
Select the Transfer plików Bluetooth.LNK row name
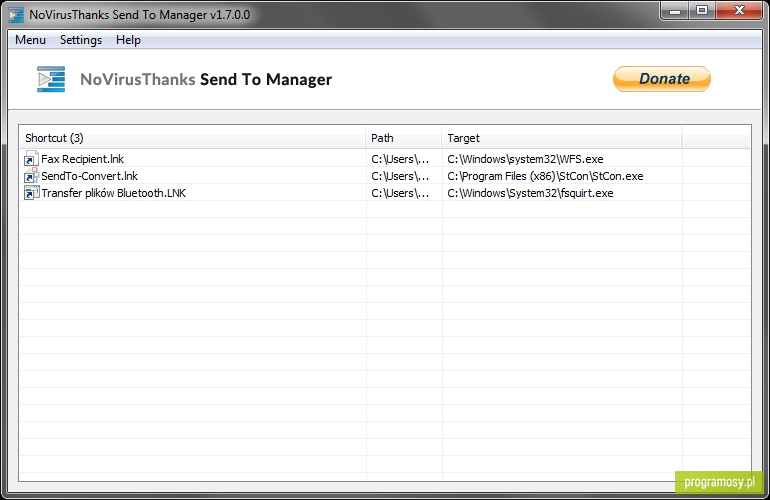(113, 193)
